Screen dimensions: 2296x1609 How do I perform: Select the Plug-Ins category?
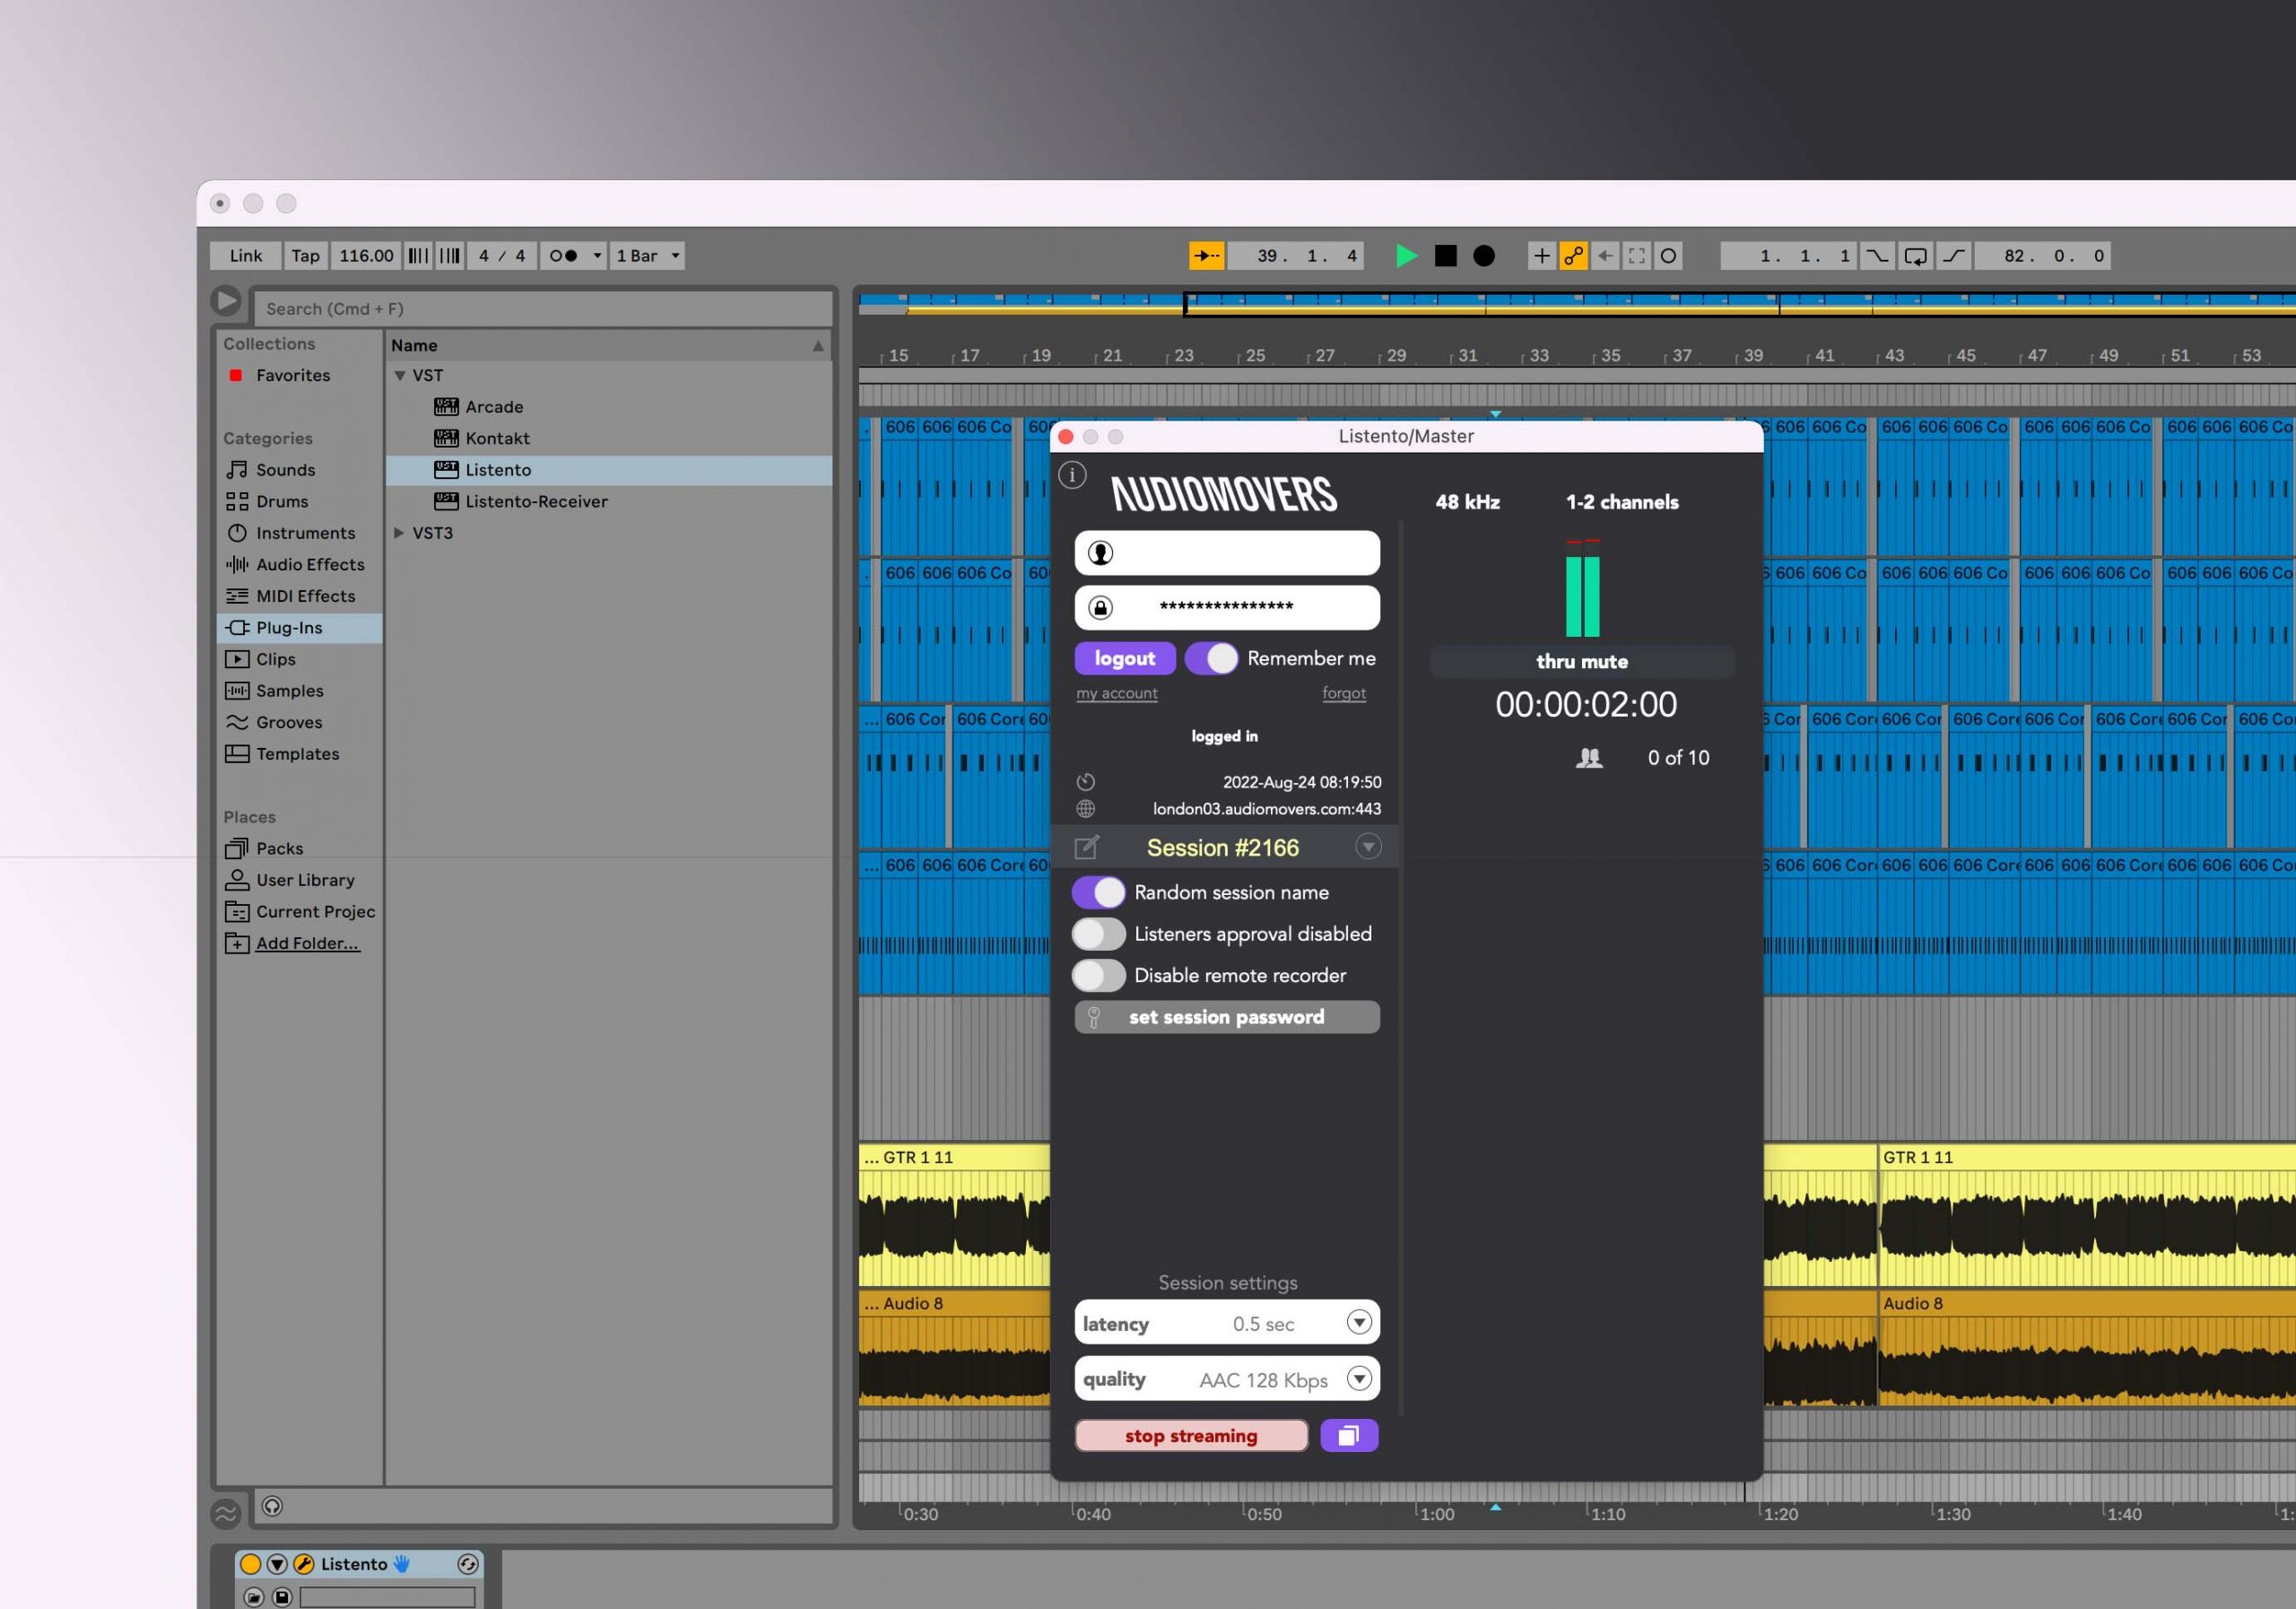pyautogui.click(x=299, y=628)
